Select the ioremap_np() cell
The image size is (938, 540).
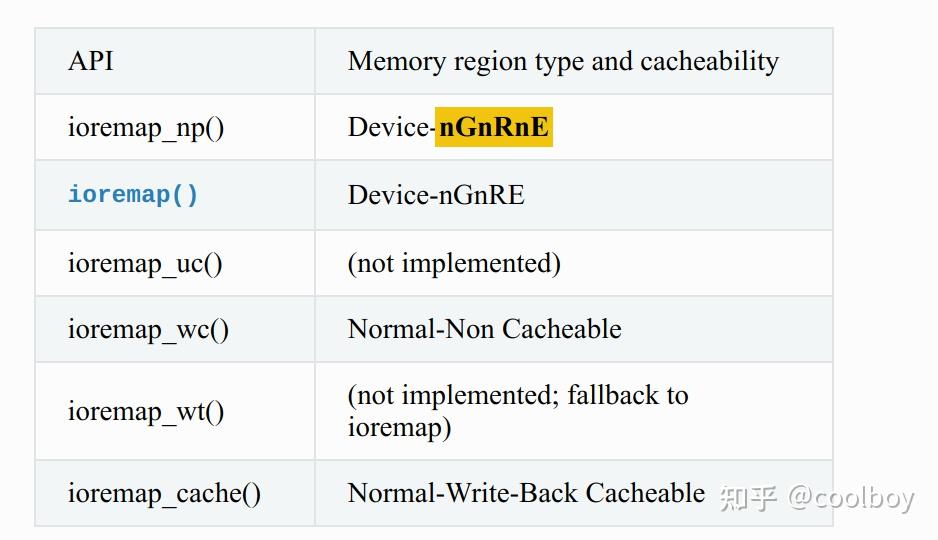point(146,127)
